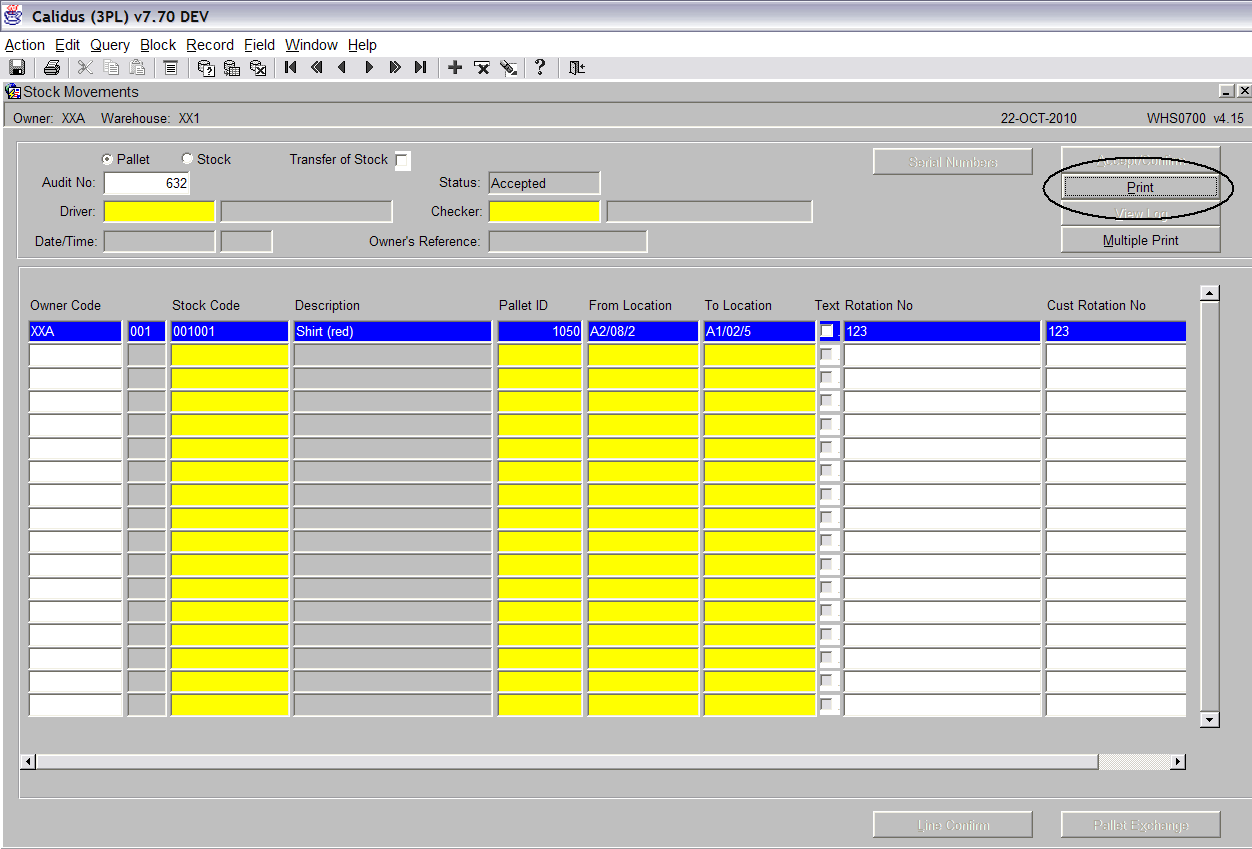Select the Pallet radio button
The image size is (1252, 849).
coord(107,159)
